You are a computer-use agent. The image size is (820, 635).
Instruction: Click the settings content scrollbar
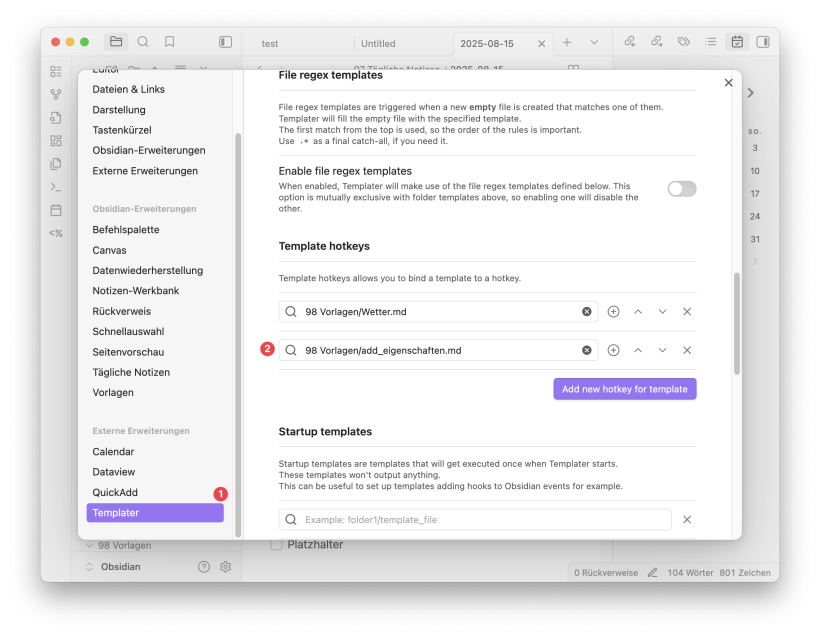tap(737, 323)
